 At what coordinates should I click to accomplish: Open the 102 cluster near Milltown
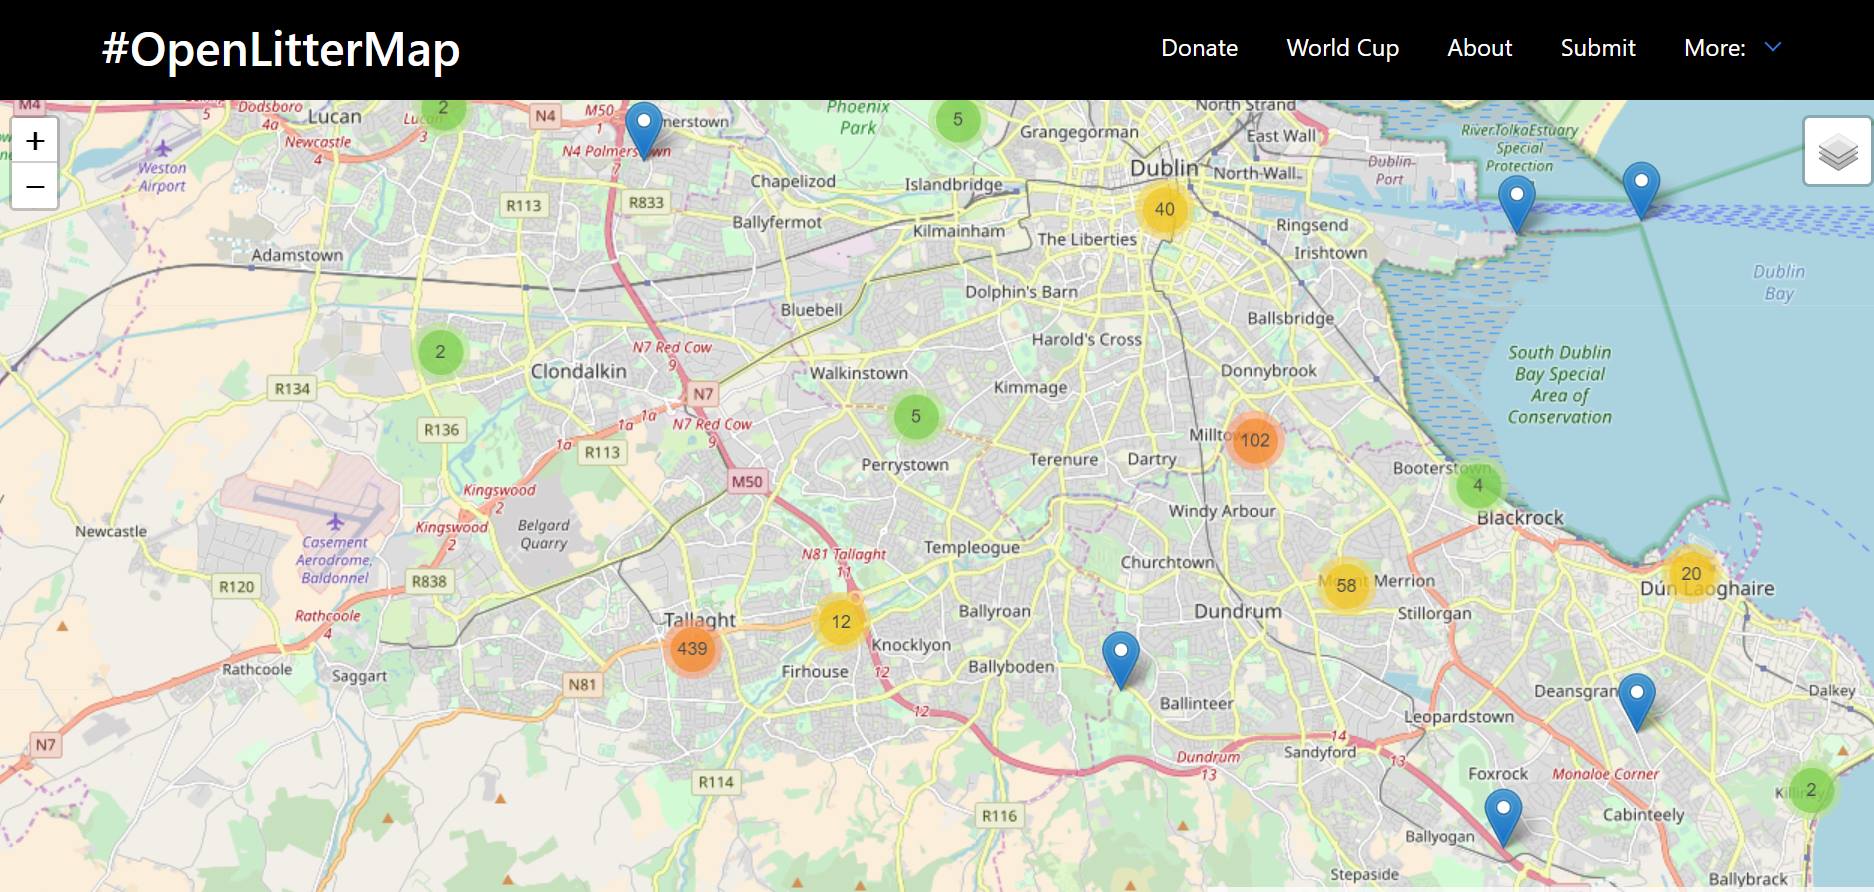tap(1255, 440)
